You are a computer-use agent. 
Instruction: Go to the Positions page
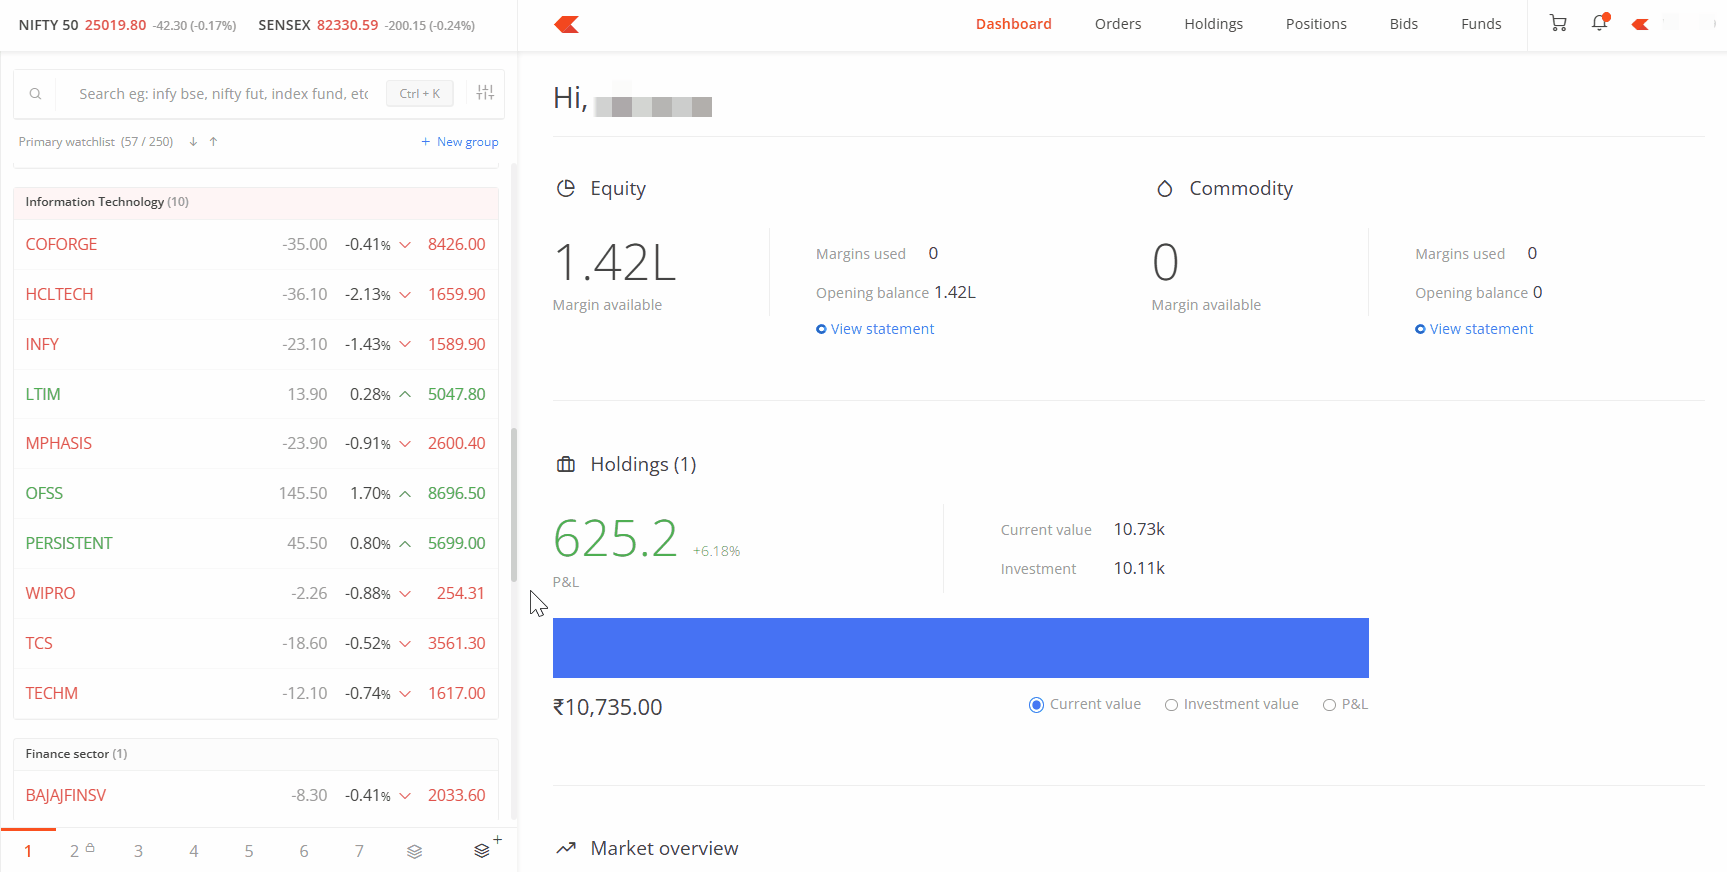point(1316,24)
